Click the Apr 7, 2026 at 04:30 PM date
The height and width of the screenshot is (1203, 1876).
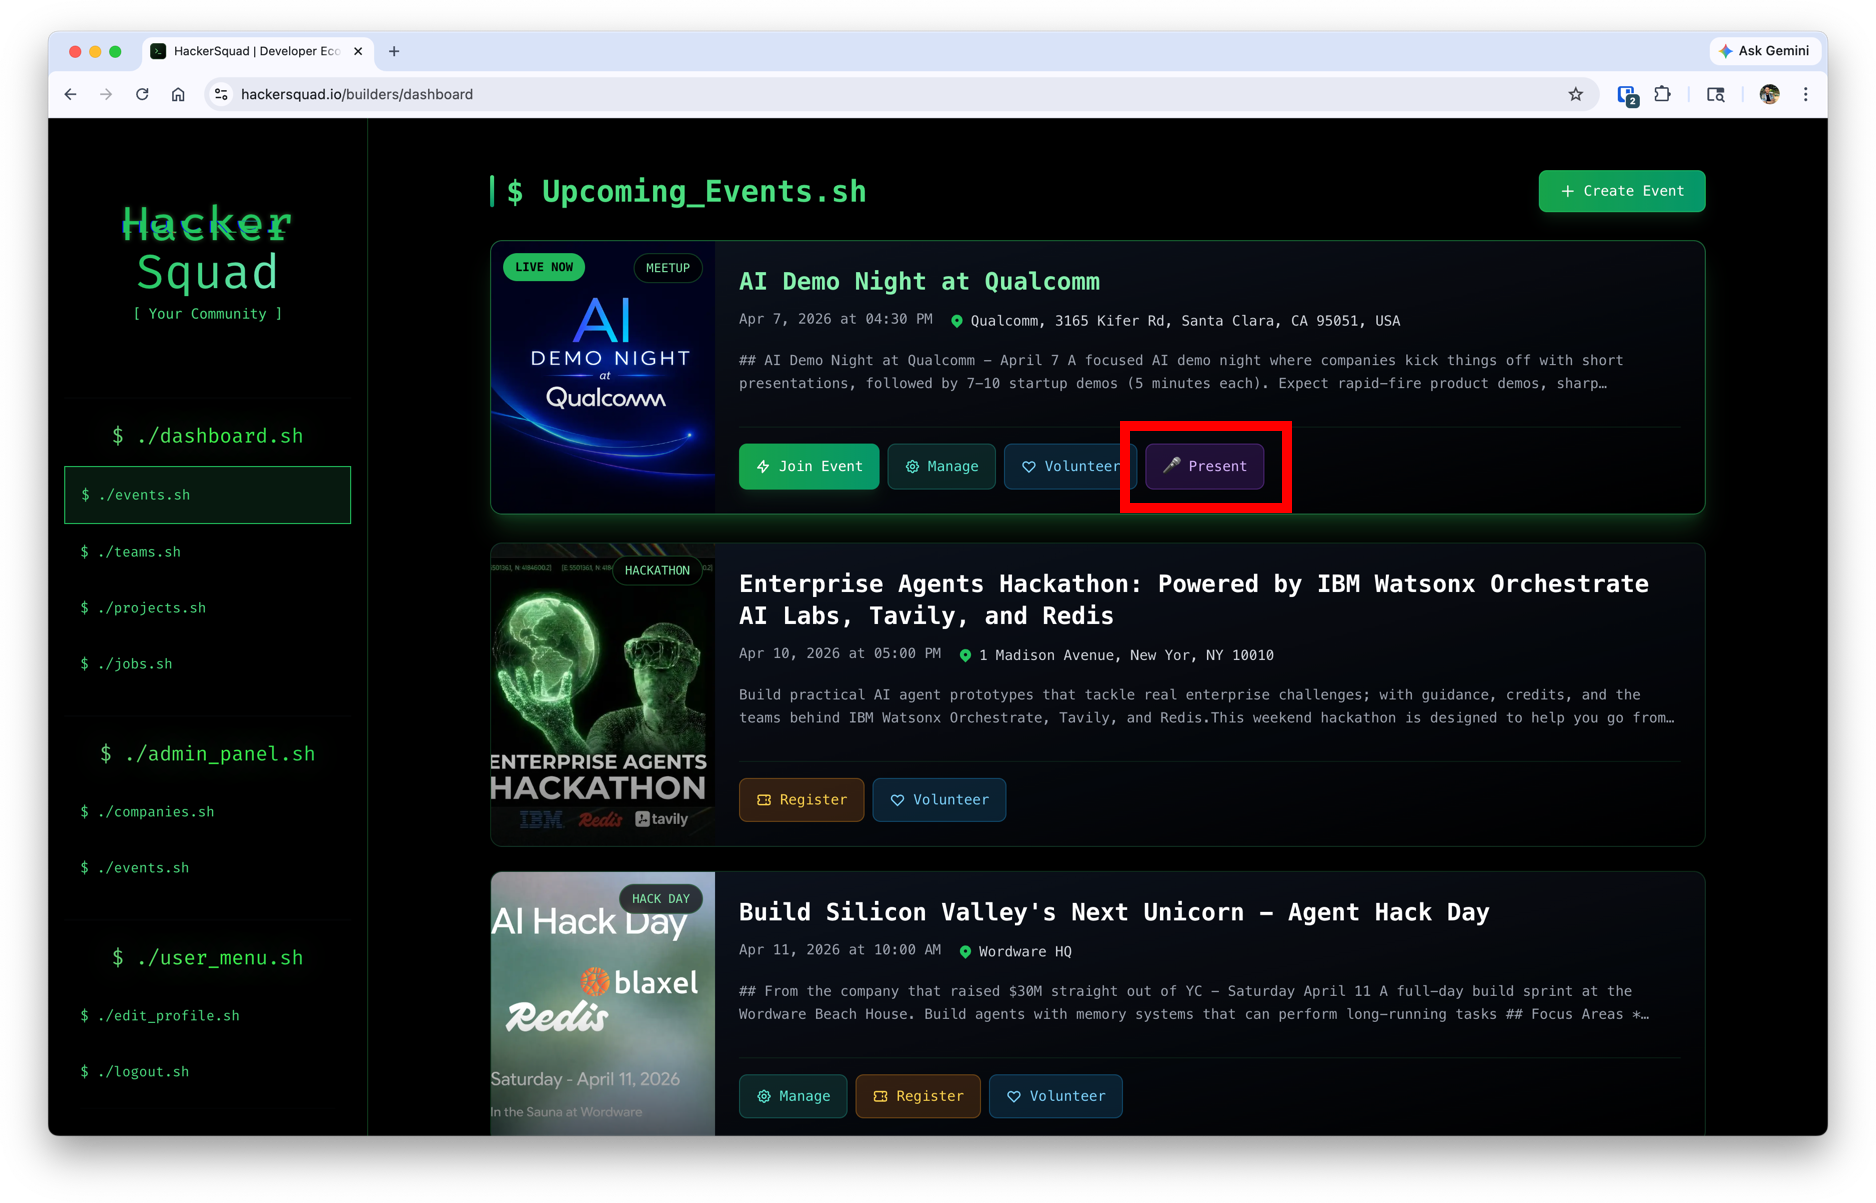point(835,320)
